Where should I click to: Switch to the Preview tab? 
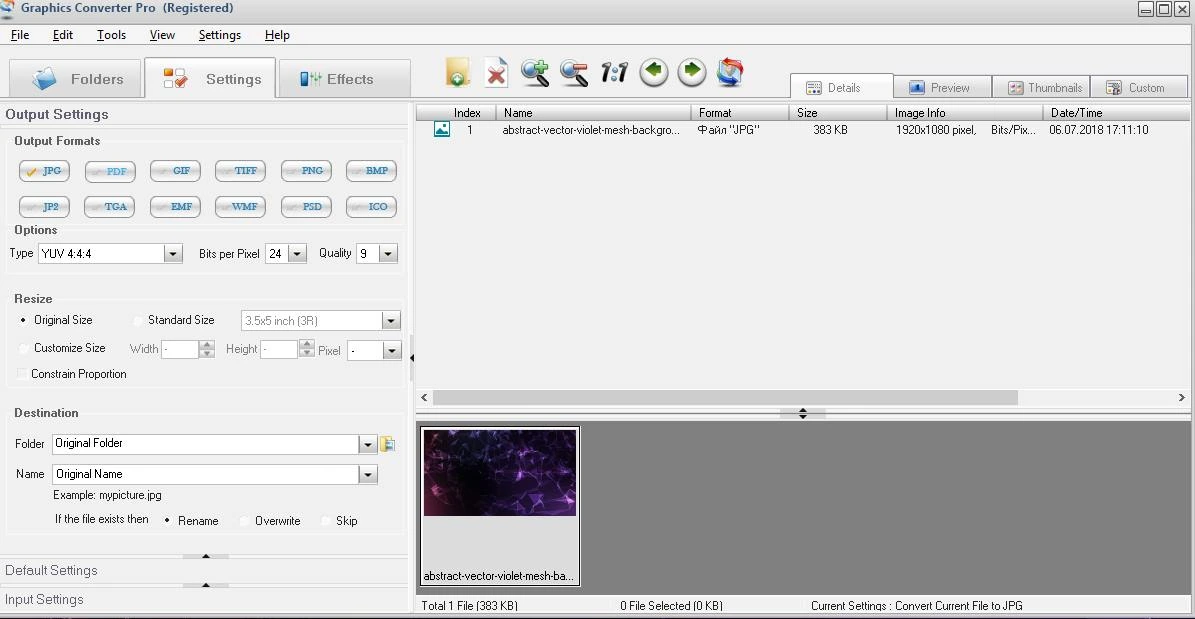pos(942,87)
